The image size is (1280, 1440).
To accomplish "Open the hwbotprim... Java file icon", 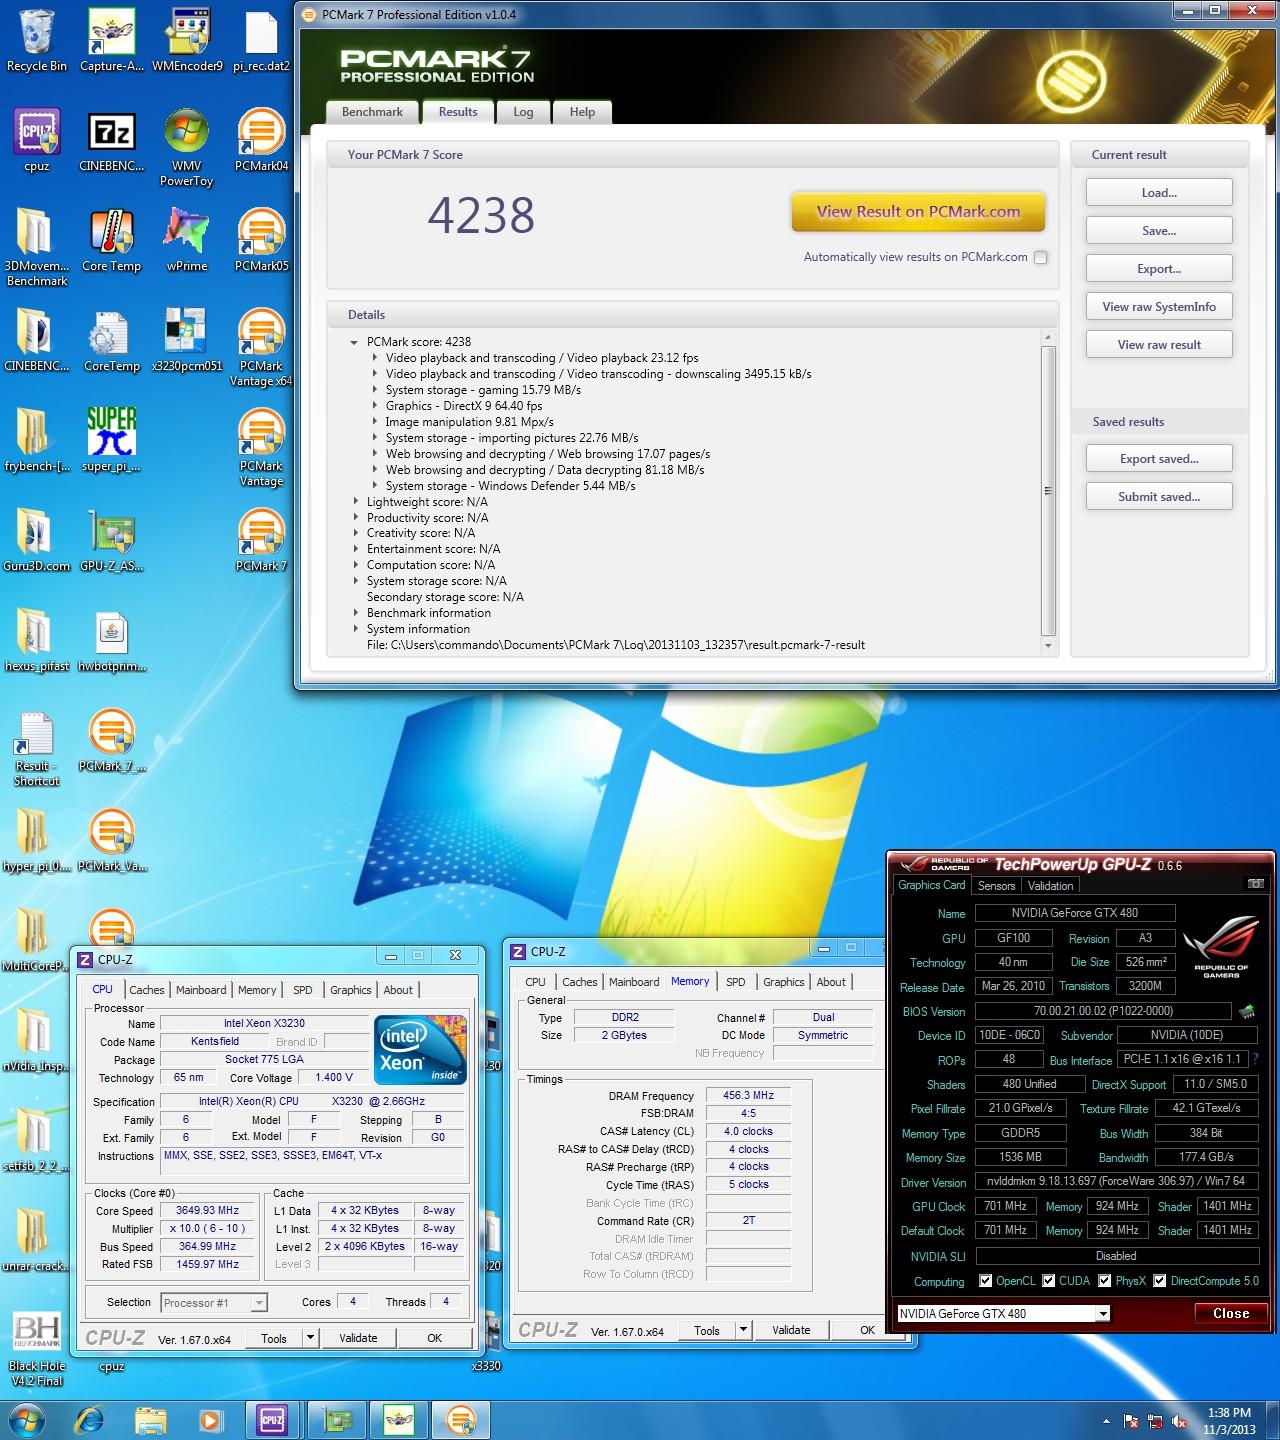I will pyautogui.click(x=111, y=640).
